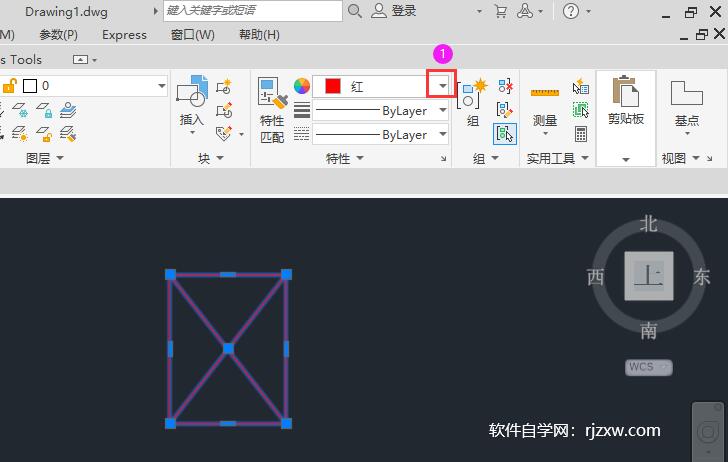Screen dimensions: 728x462
Task: Expand the 图层 panel
Action: (45, 158)
